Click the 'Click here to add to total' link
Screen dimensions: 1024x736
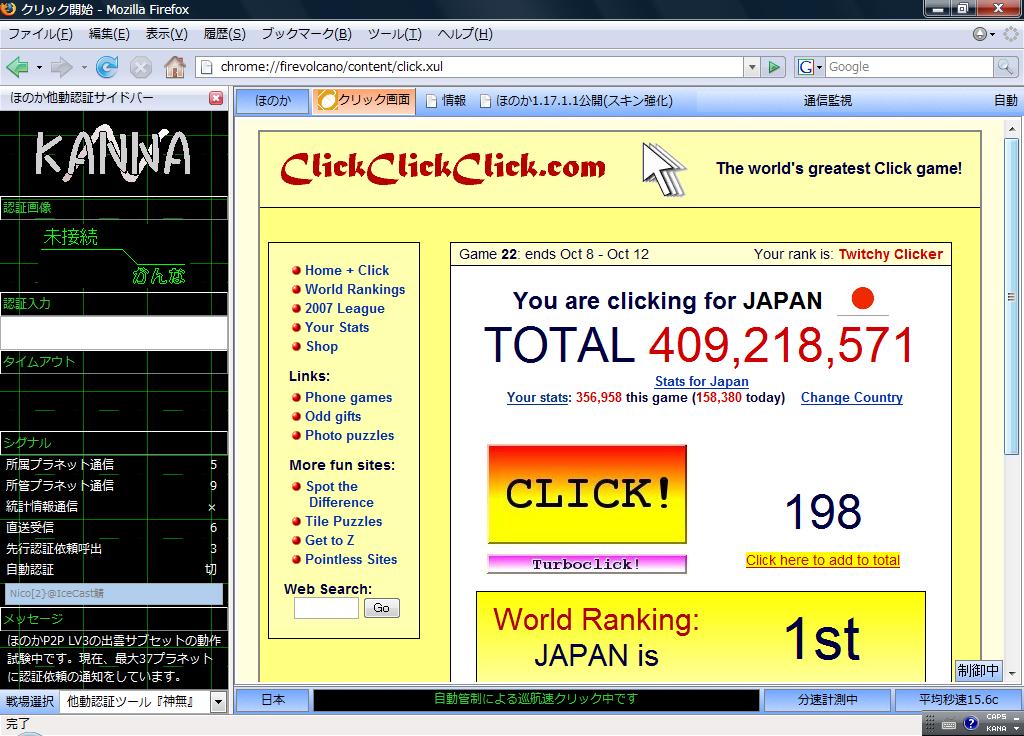[x=823, y=560]
